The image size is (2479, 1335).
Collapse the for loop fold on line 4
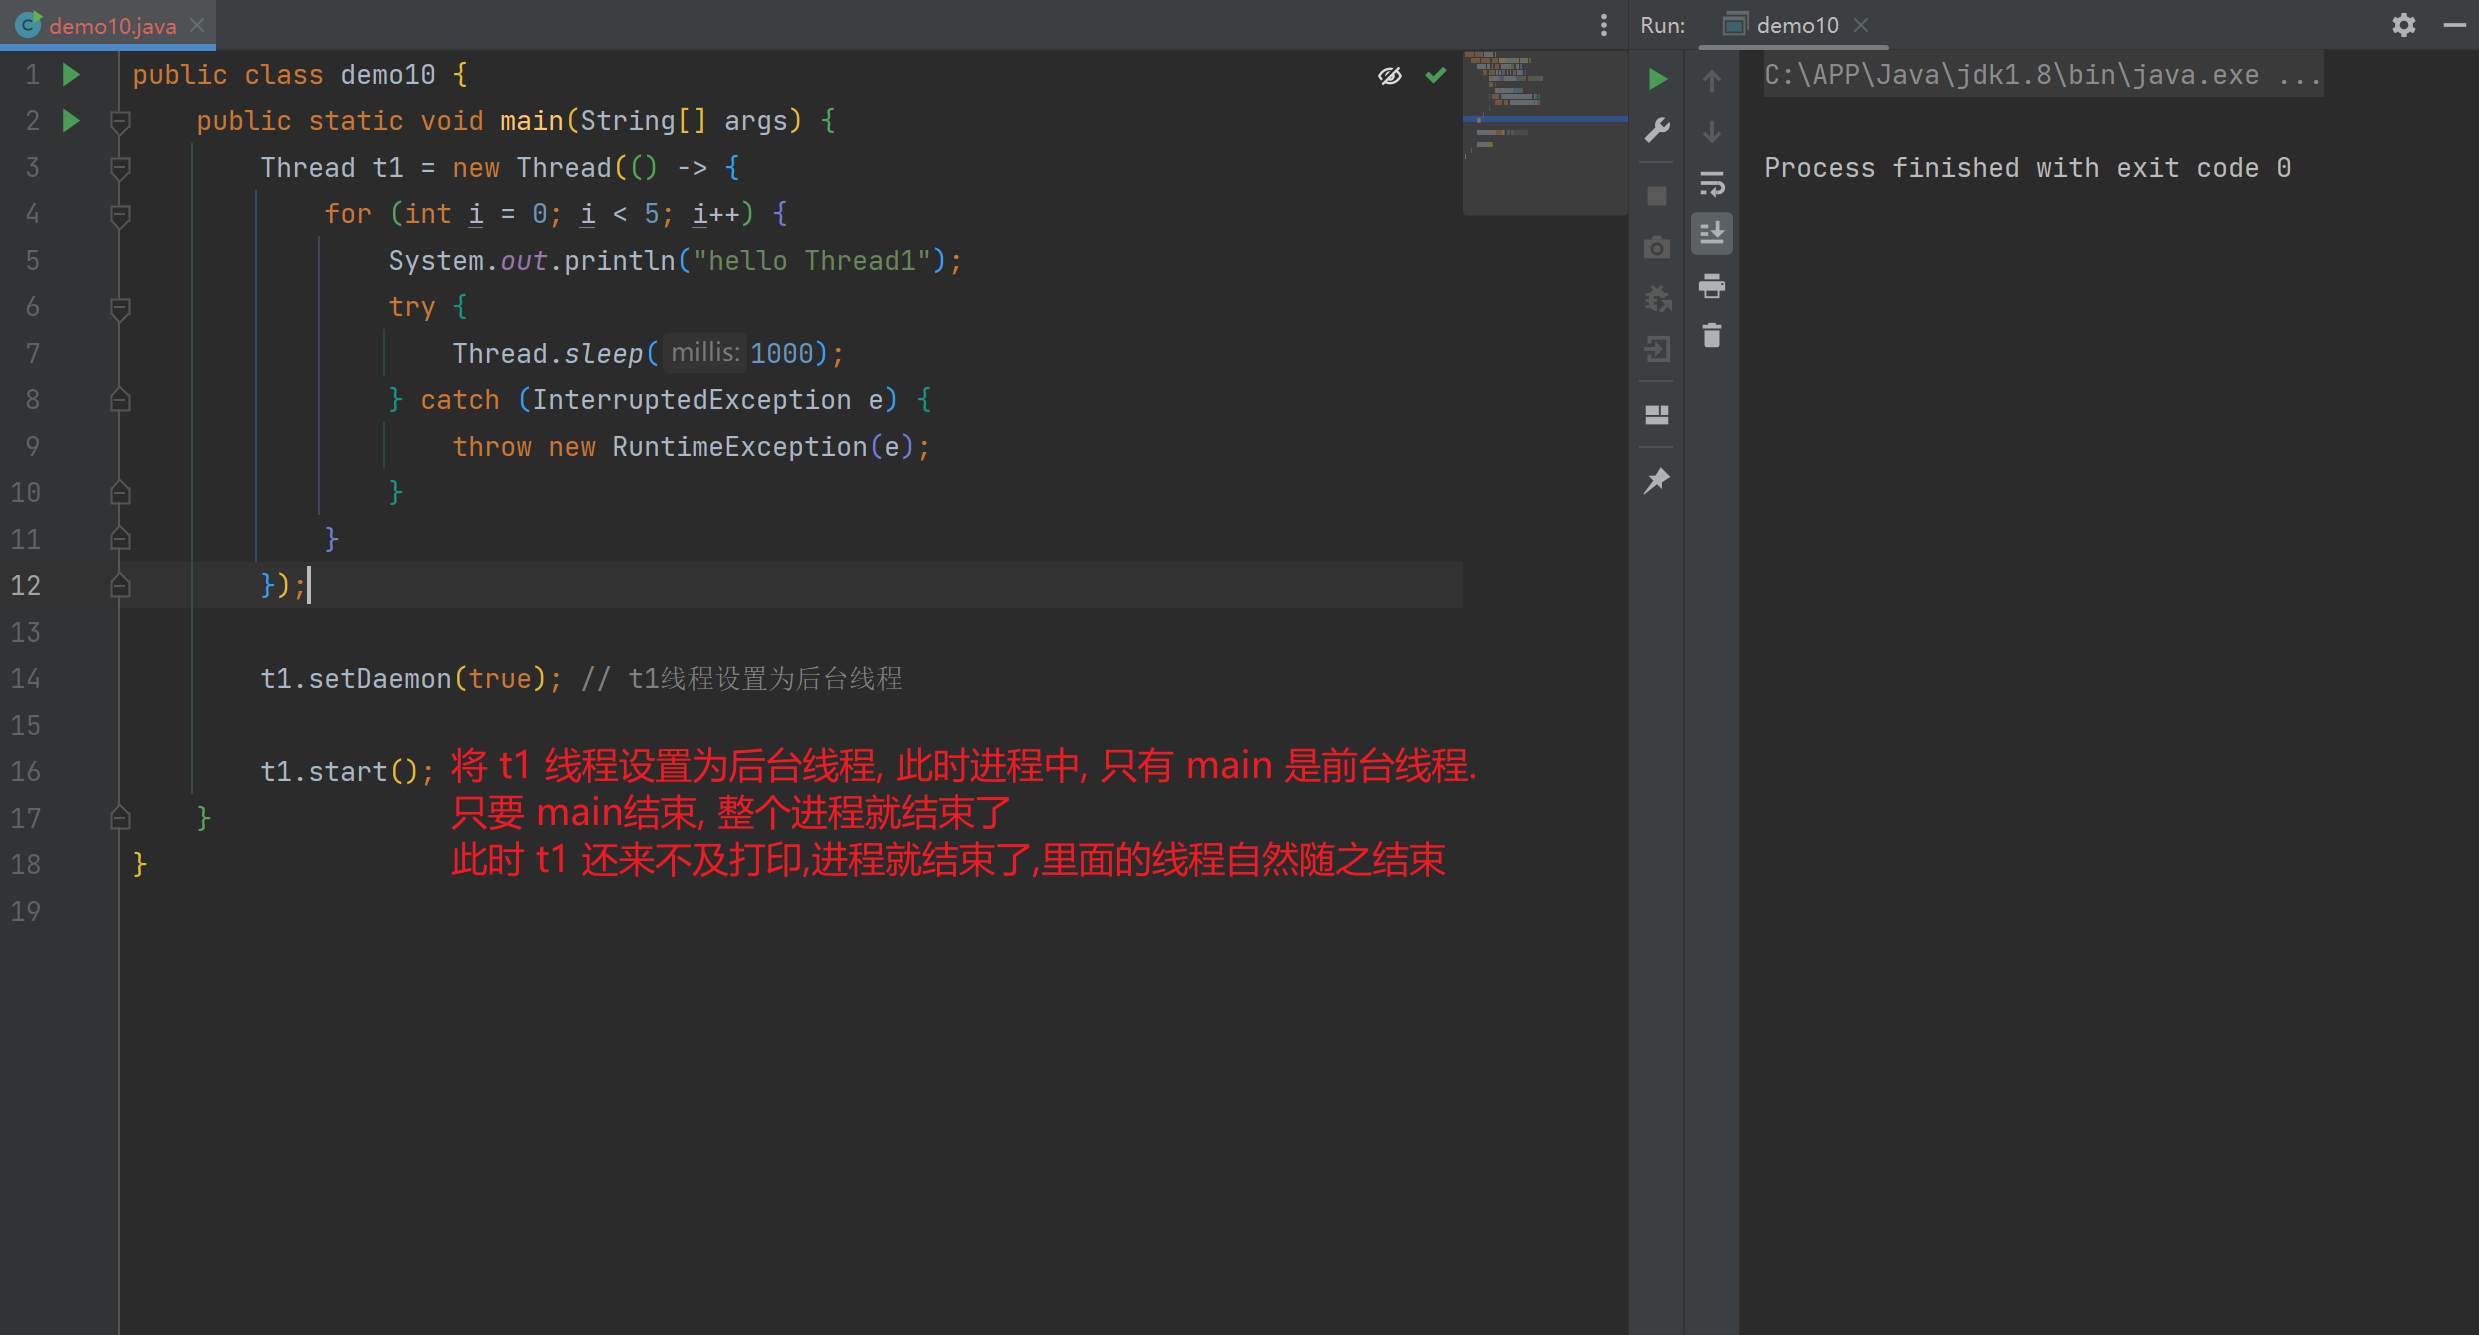[x=120, y=215]
